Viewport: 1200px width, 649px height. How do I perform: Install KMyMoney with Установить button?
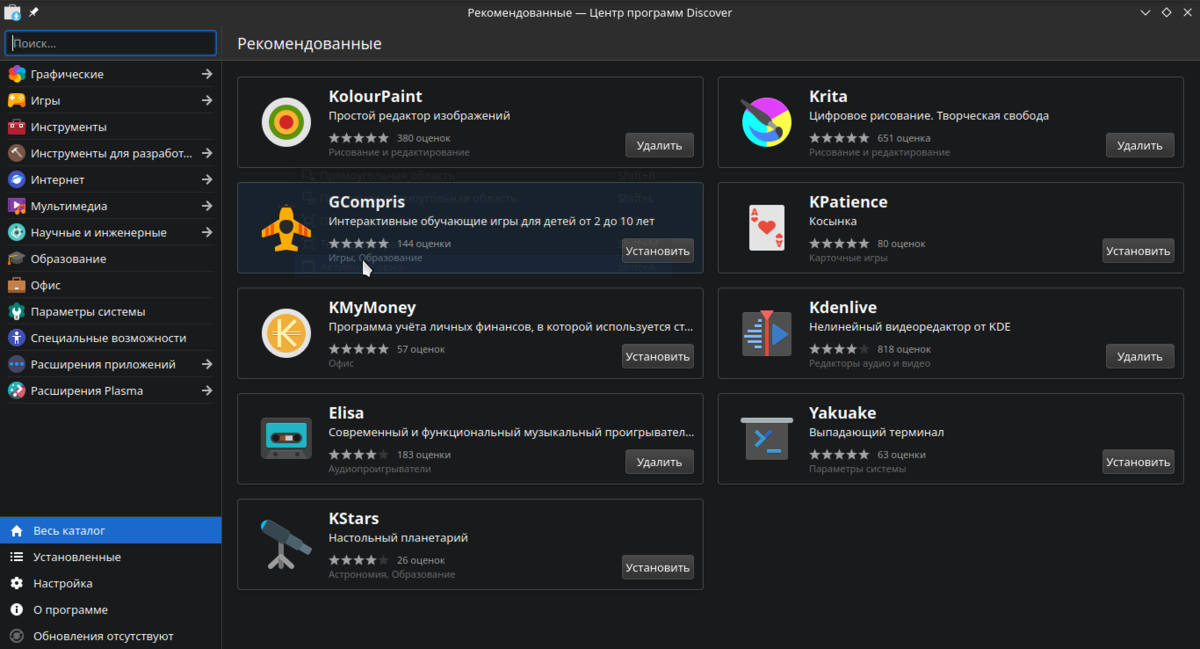657,356
